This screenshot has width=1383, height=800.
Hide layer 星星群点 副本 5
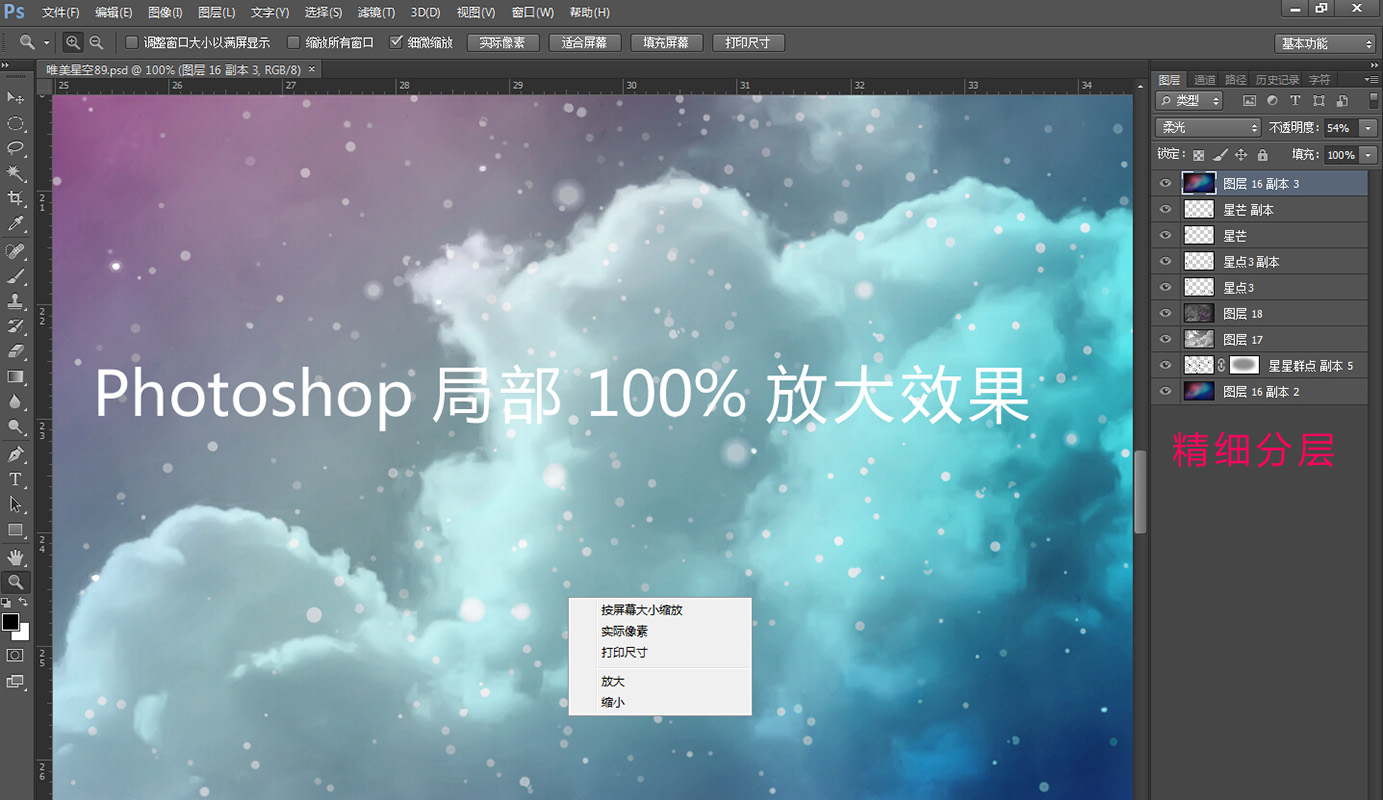(x=1165, y=366)
